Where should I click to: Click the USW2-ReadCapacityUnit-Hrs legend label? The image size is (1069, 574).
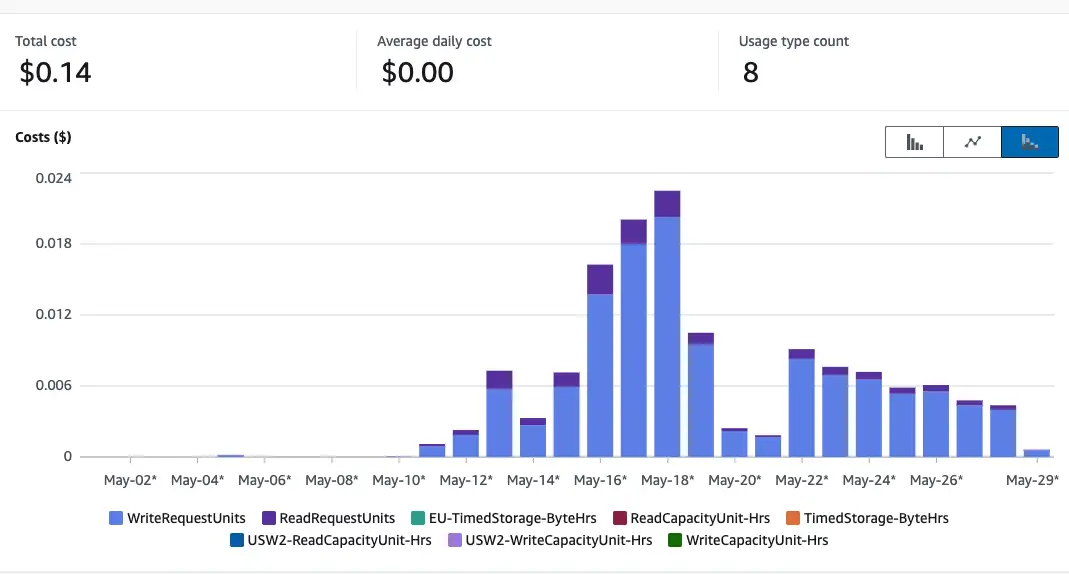319,540
